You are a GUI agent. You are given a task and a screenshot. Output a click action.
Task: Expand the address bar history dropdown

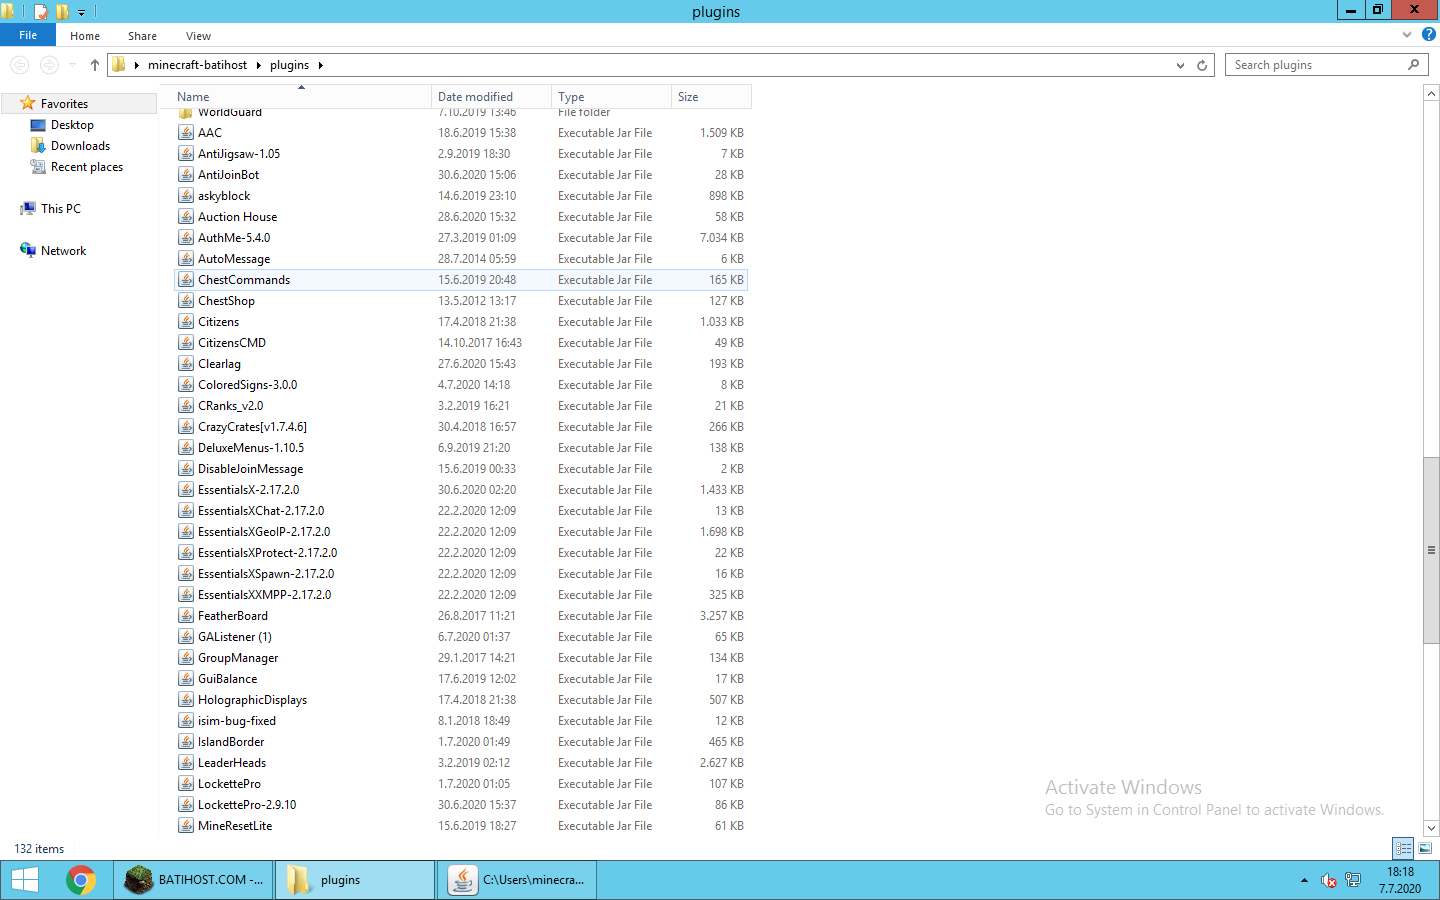coord(1180,65)
